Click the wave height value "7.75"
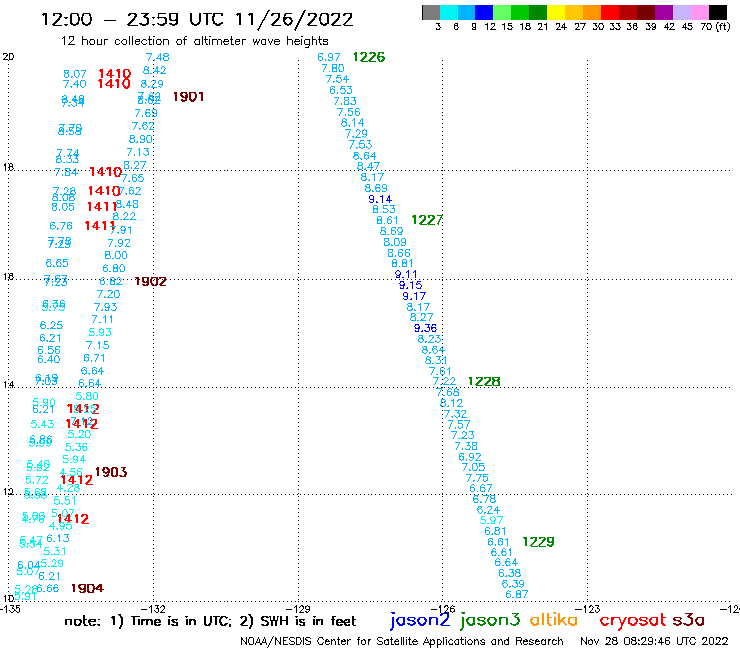 [477, 478]
